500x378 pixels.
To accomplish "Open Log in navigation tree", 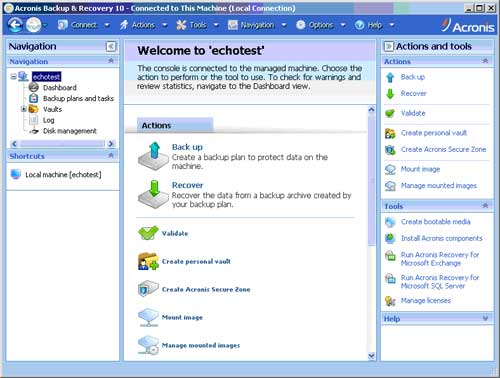I will click(48, 120).
